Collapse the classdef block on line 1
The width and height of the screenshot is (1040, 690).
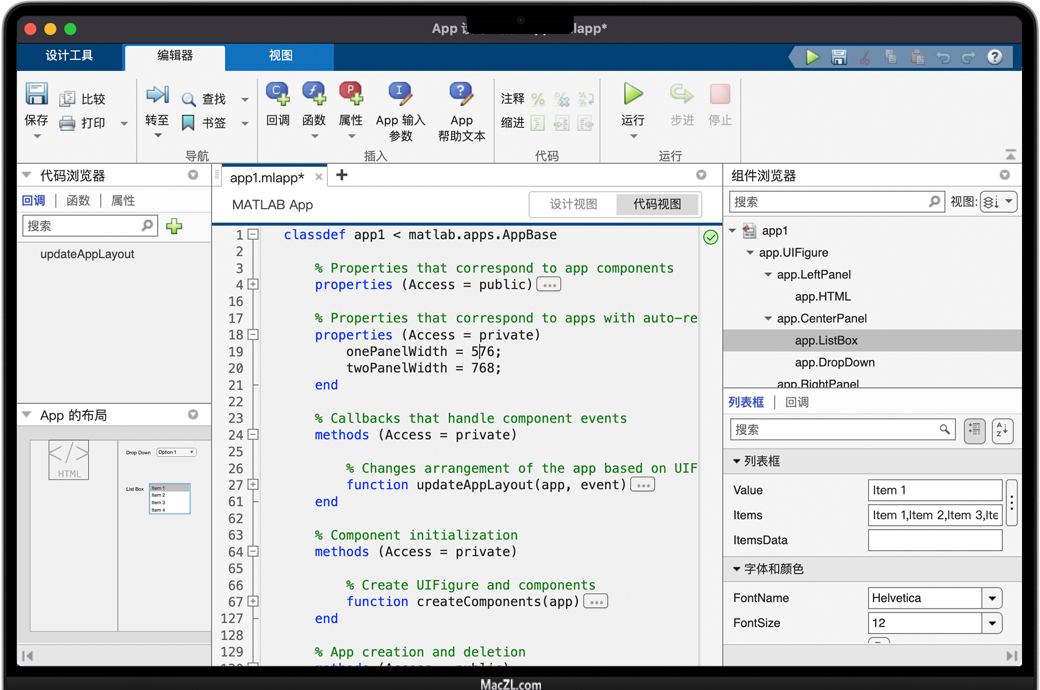pos(253,235)
